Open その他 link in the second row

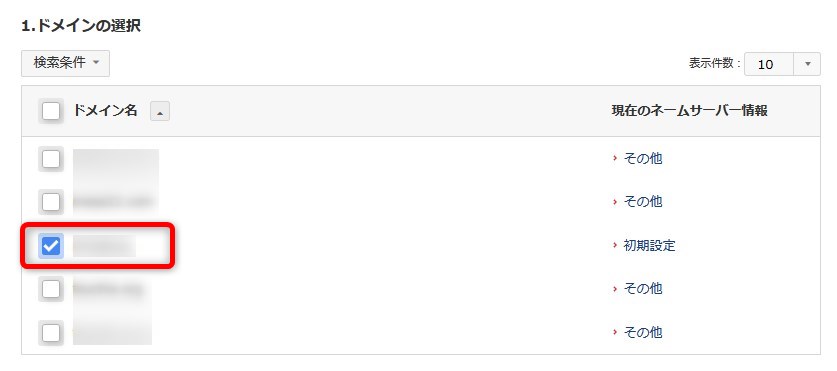643,202
